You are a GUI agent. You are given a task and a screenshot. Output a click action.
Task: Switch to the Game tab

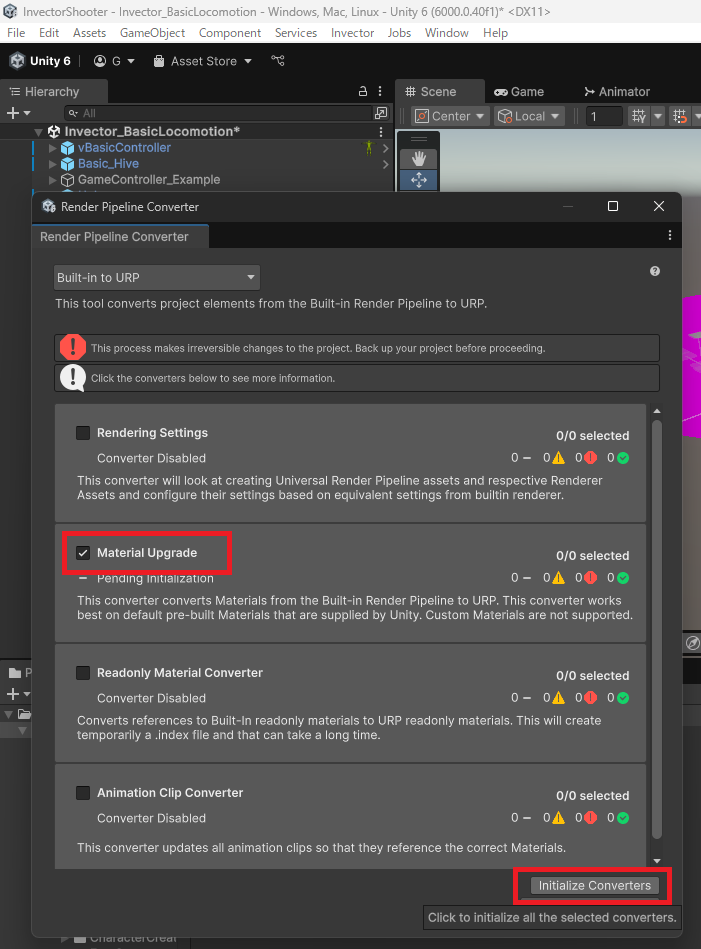519,91
